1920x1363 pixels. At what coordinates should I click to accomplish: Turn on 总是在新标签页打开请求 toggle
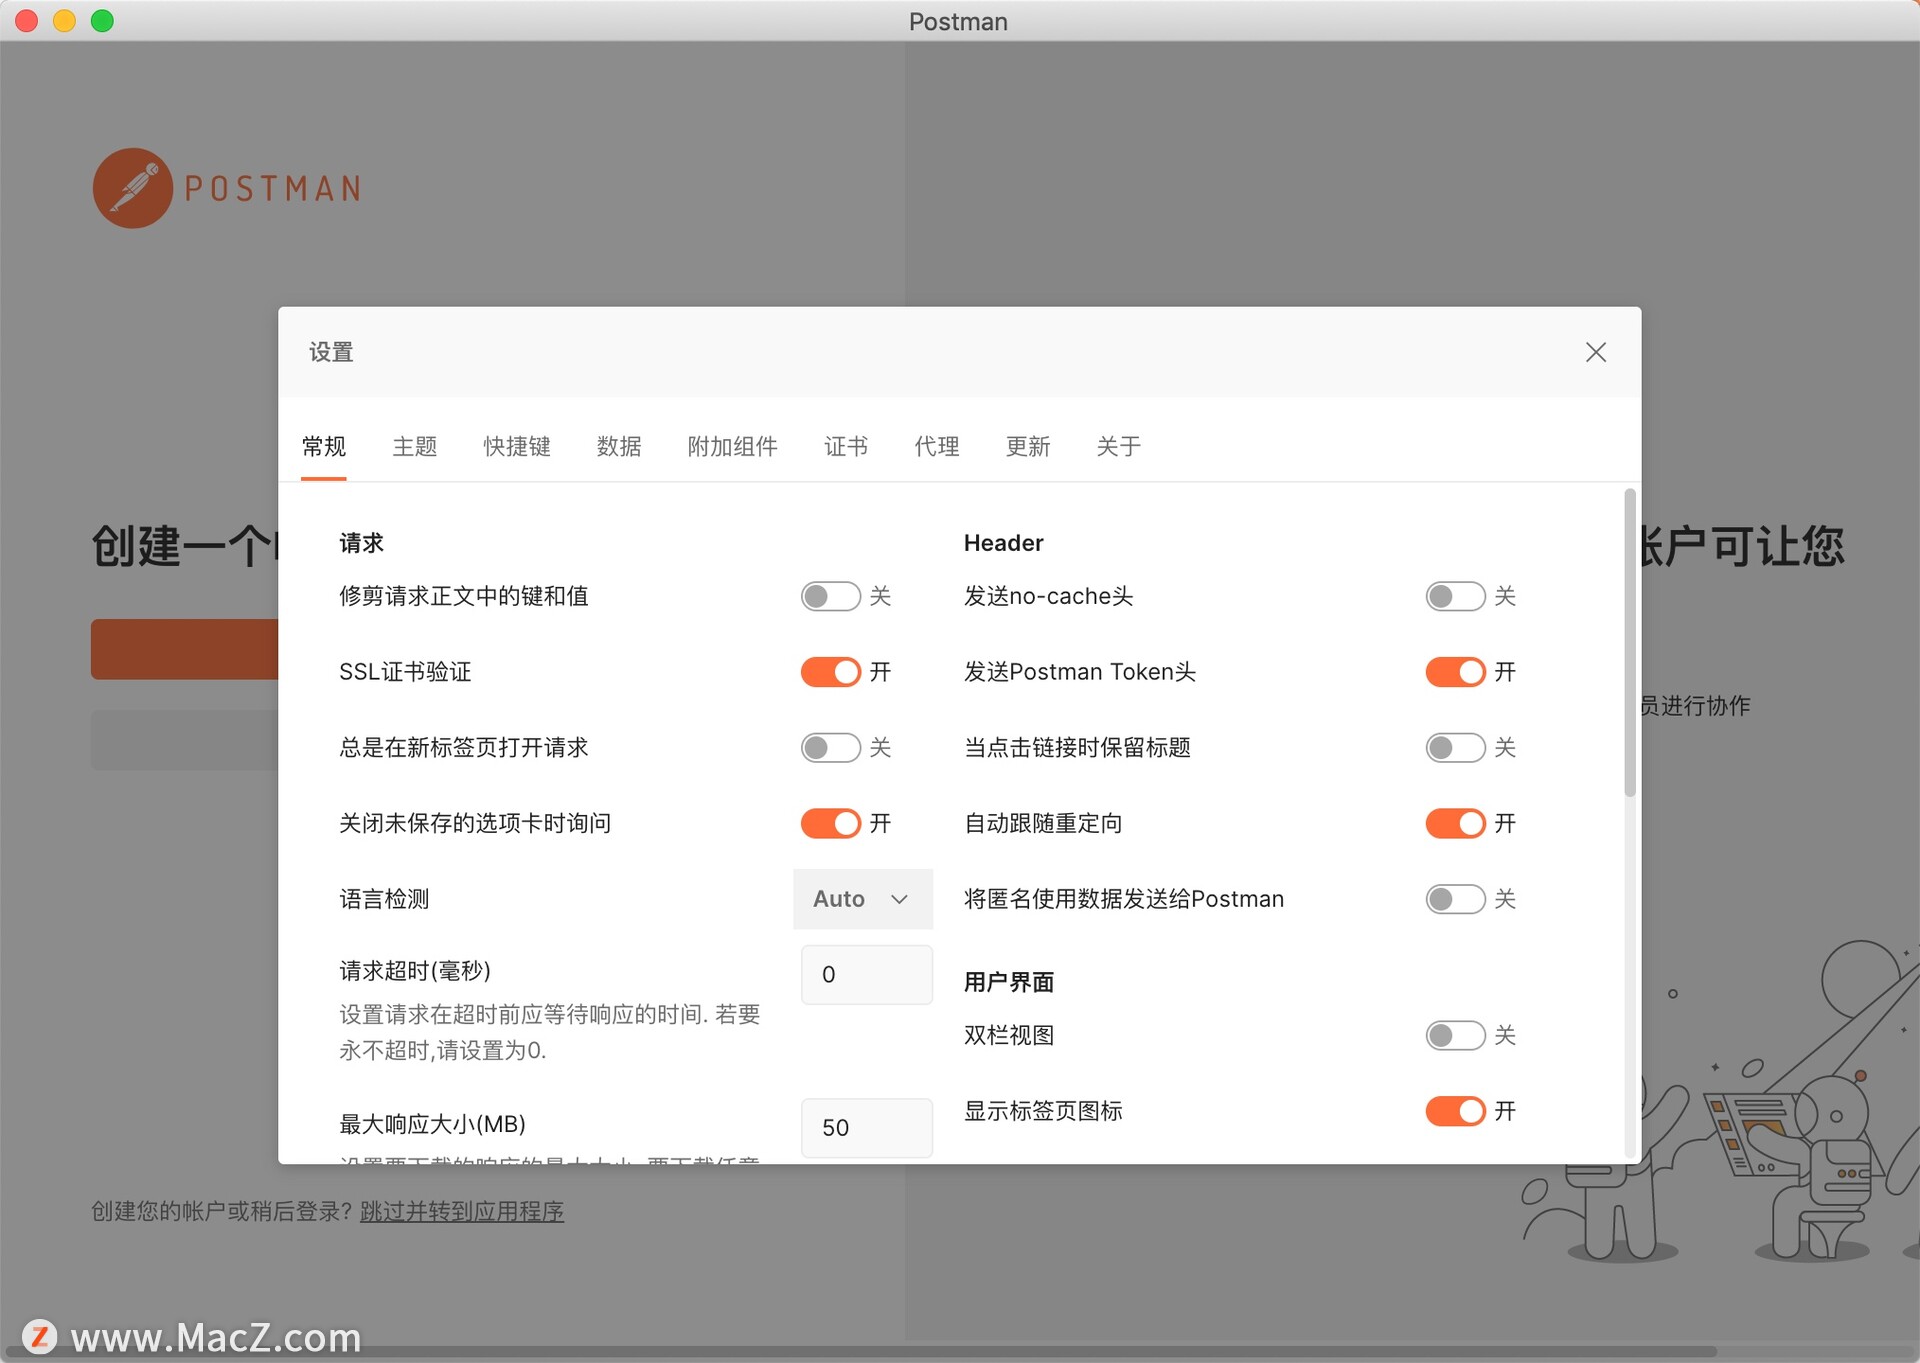click(x=830, y=748)
